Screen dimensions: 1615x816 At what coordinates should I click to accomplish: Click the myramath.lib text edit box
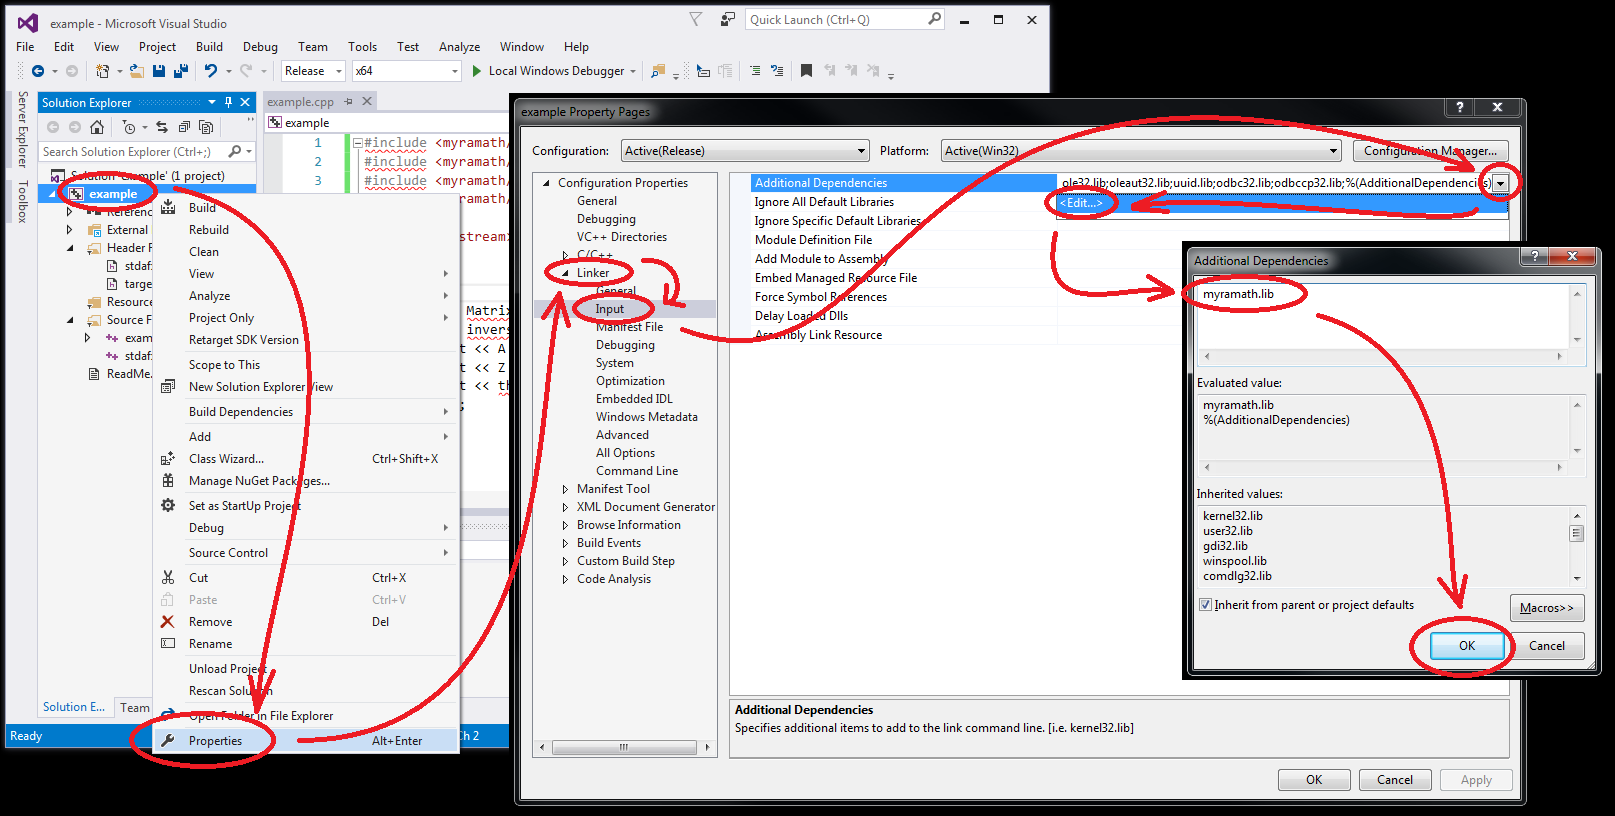click(x=1384, y=316)
